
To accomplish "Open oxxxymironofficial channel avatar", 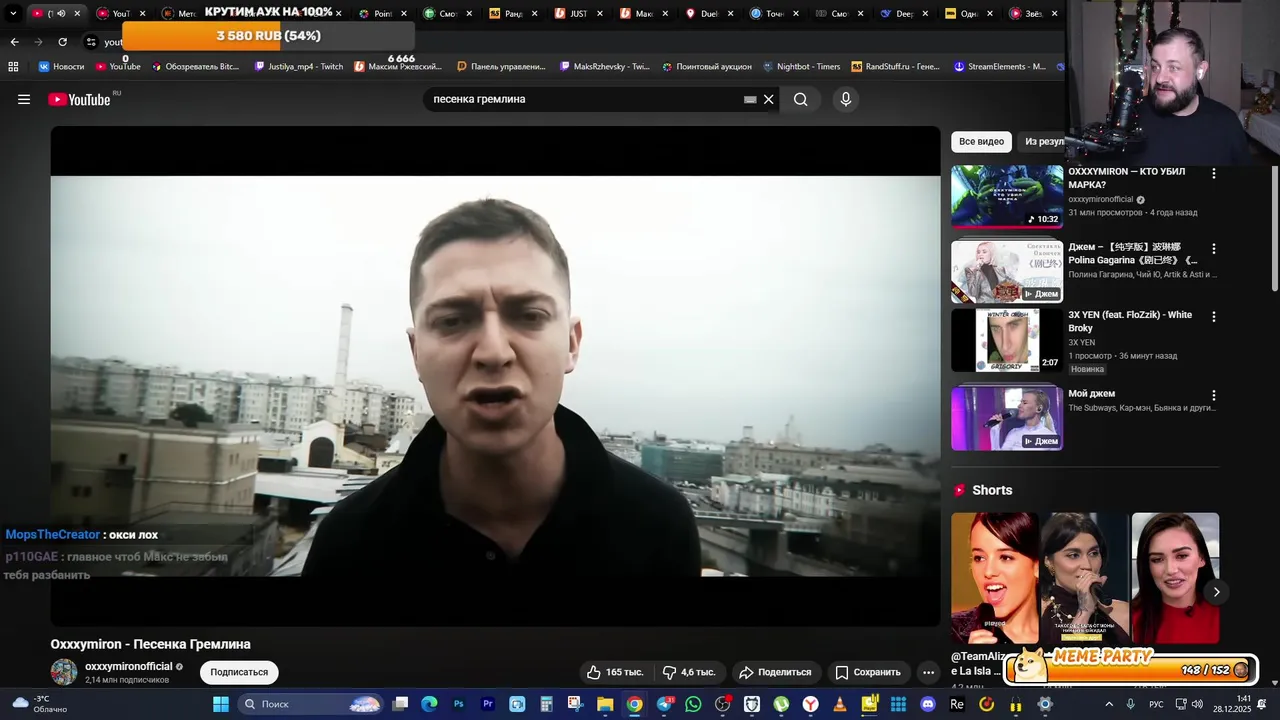I will 64,672.
